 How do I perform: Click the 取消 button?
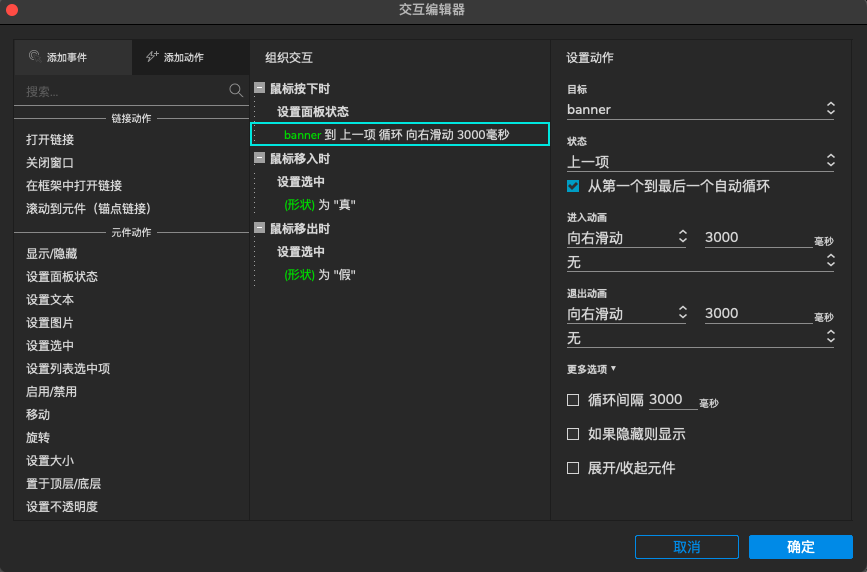pyautogui.click(x=687, y=547)
